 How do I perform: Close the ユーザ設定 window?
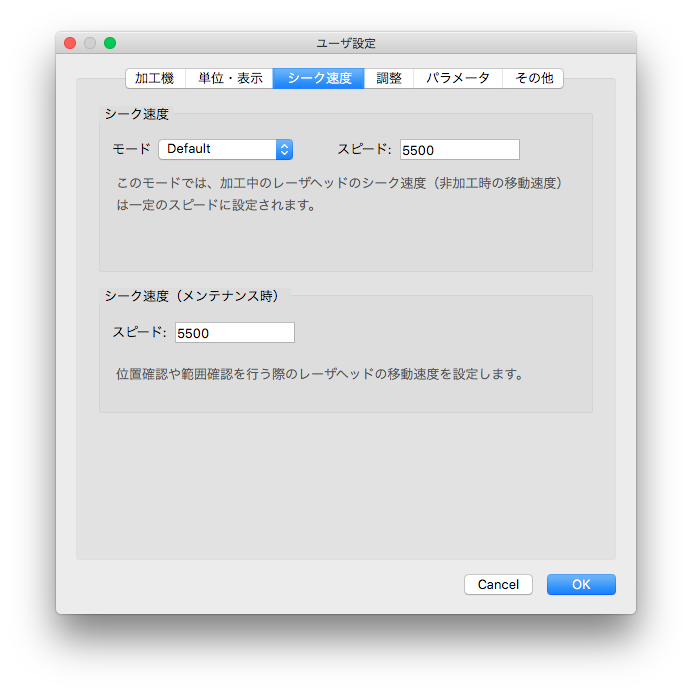70,43
